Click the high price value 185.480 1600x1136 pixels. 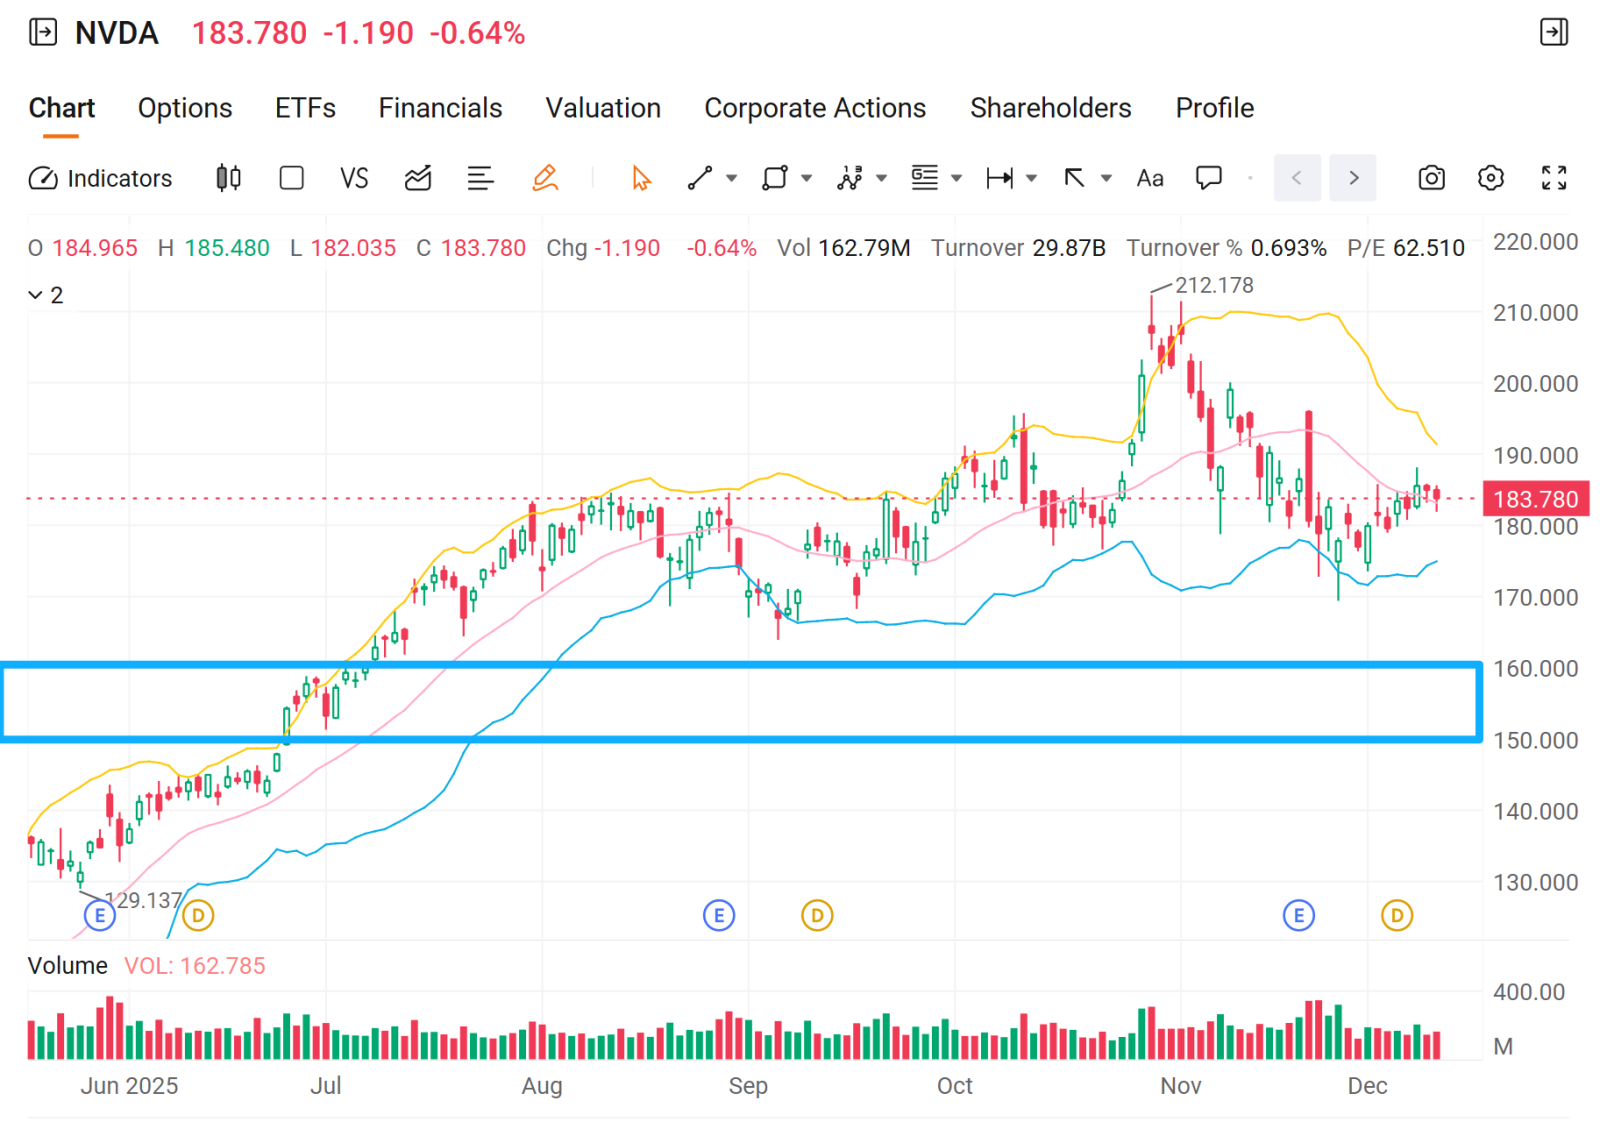[227, 248]
